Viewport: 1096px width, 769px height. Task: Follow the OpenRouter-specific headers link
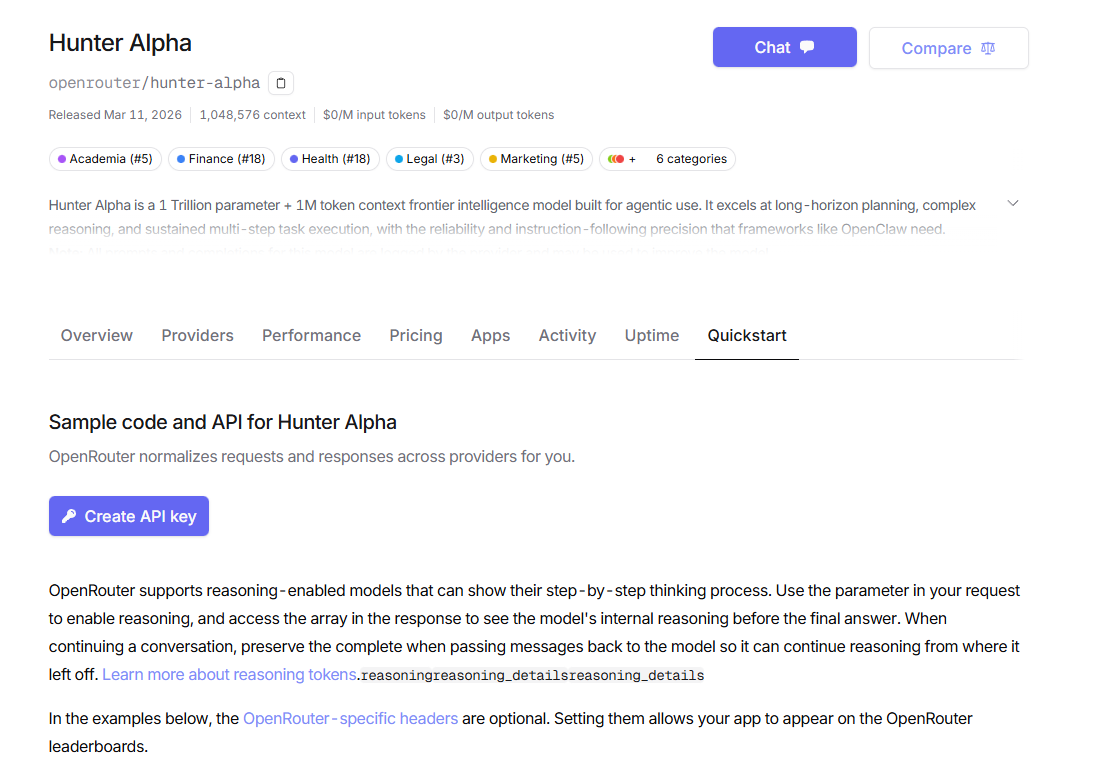click(350, 718)
